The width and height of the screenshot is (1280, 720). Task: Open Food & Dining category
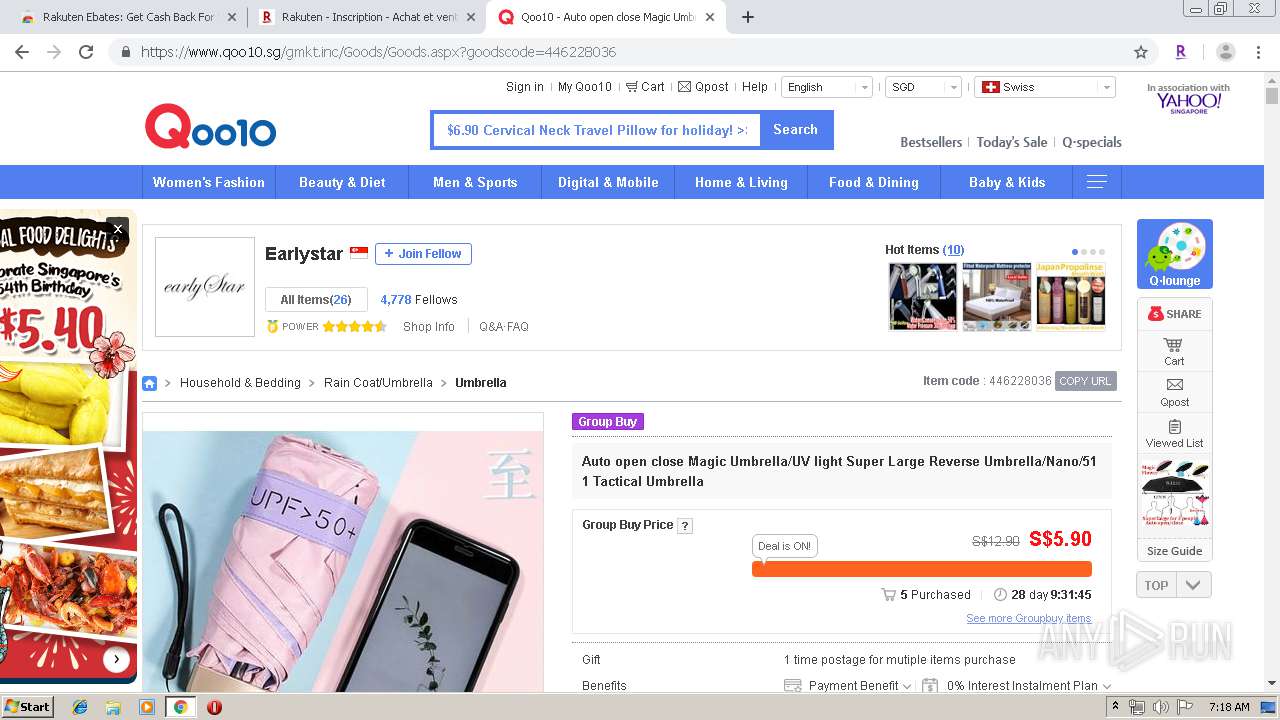(874, 182)
